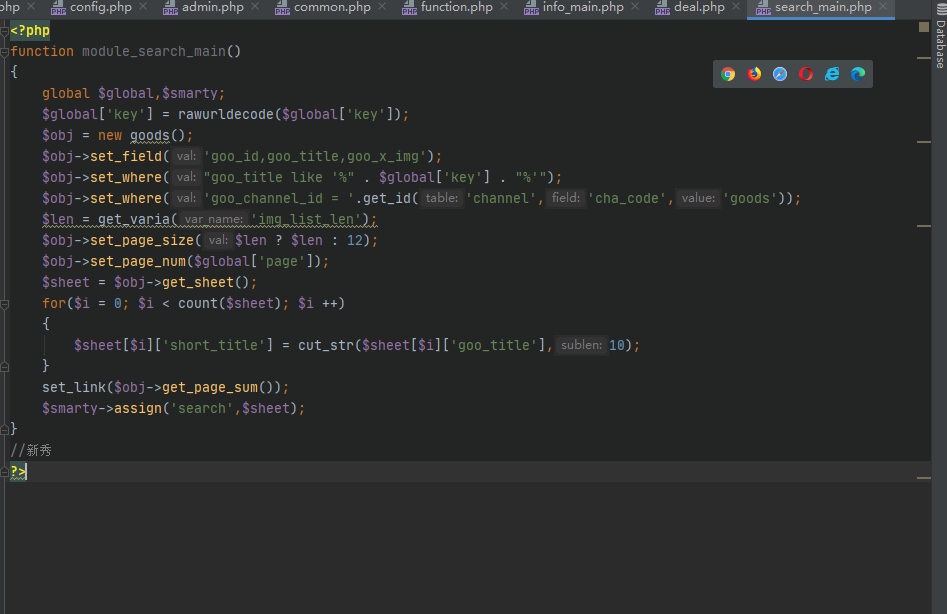This screenshot has width=947, height=614.
Task: Close the config.php tab
Action: coord(143,6)
